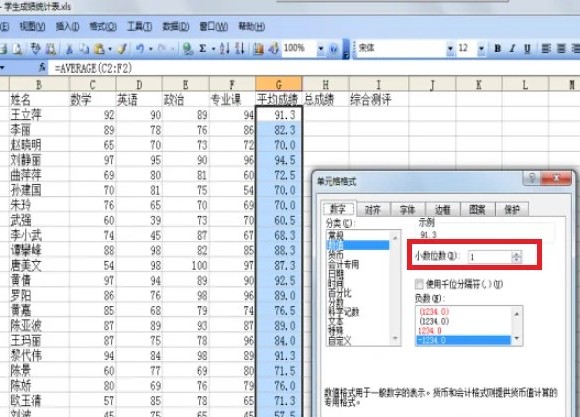Click the formula bar showing =AVERAGE(C2:F2)
The height and width of the screenshot is (417, 580).
[x=314, y=68]
